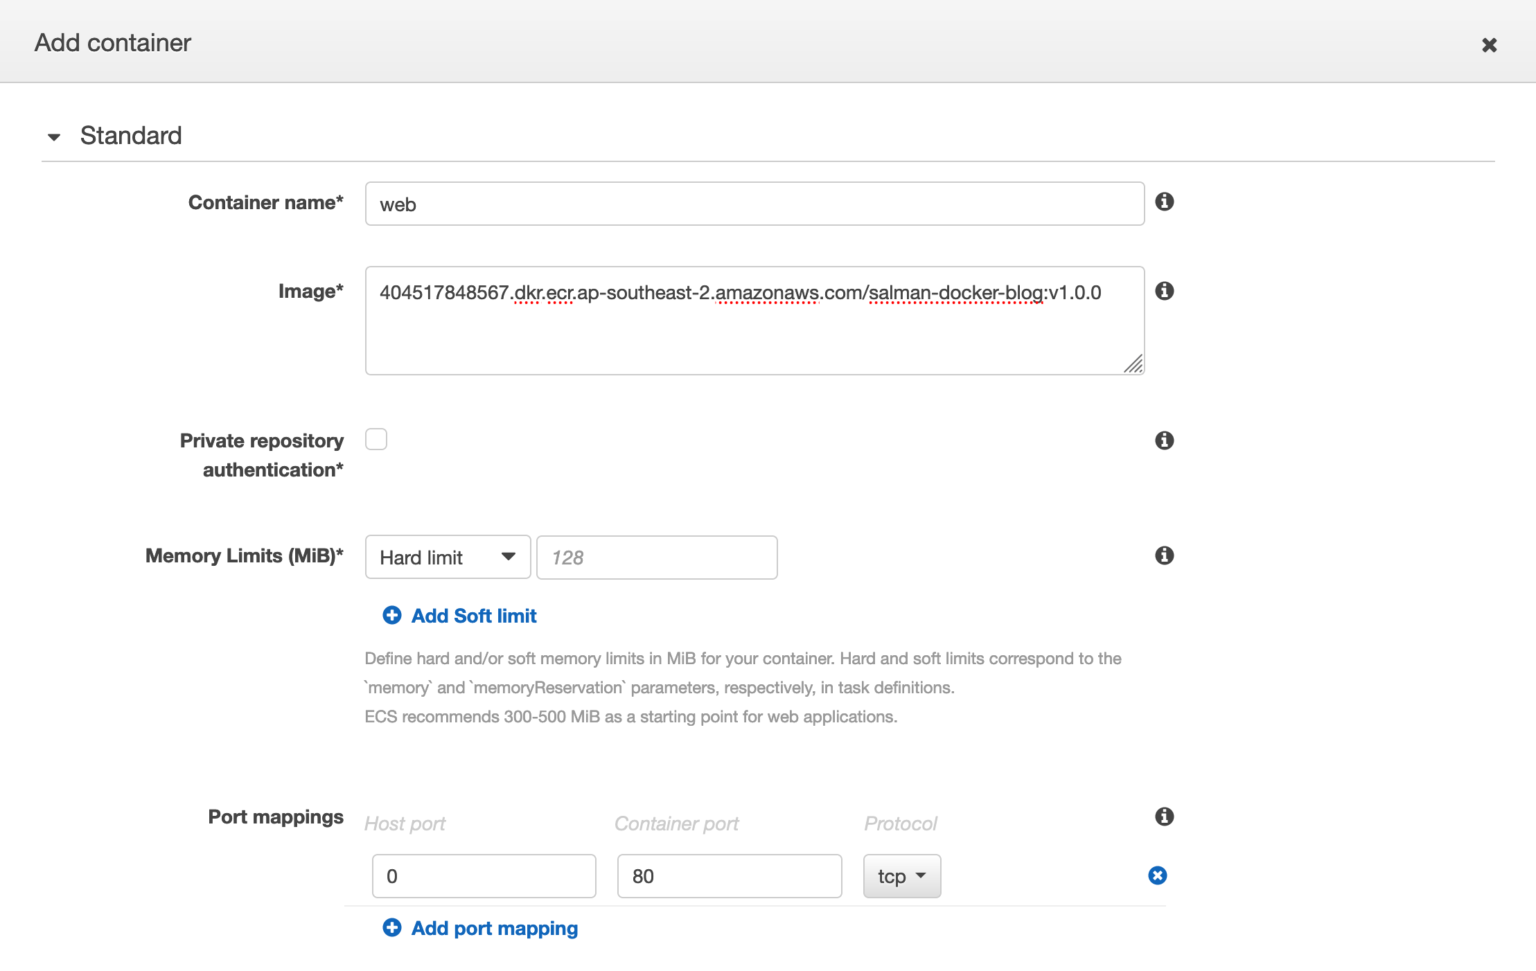
Task: Click the Add Soft limit link
Action: click(473, 615)
